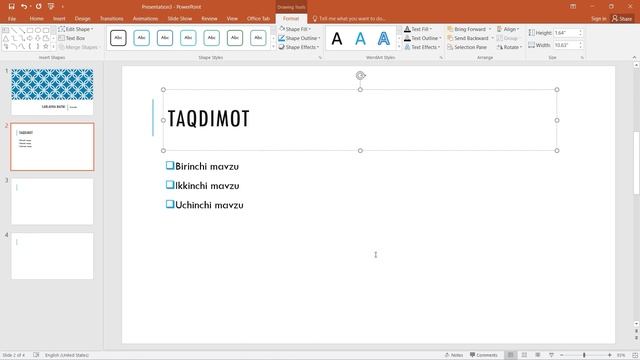Screen dimensions: 640x360
Task: Switch to Slide Sorter view
Action: (524, 355)
